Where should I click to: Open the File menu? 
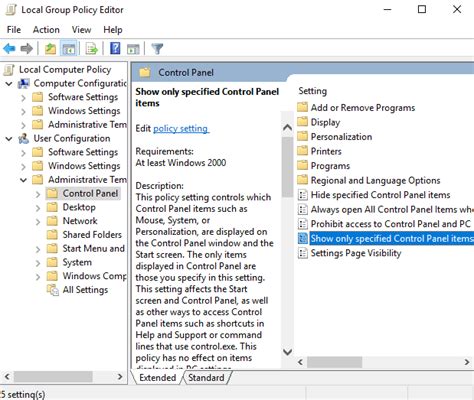pyautogui.click(x=14, y=30)
